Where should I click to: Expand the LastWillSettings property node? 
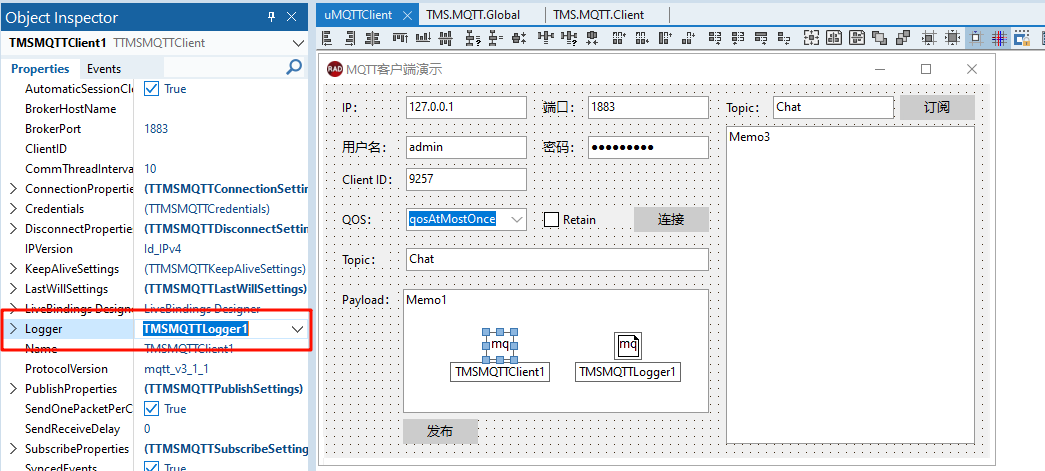(x=13, y=288)
